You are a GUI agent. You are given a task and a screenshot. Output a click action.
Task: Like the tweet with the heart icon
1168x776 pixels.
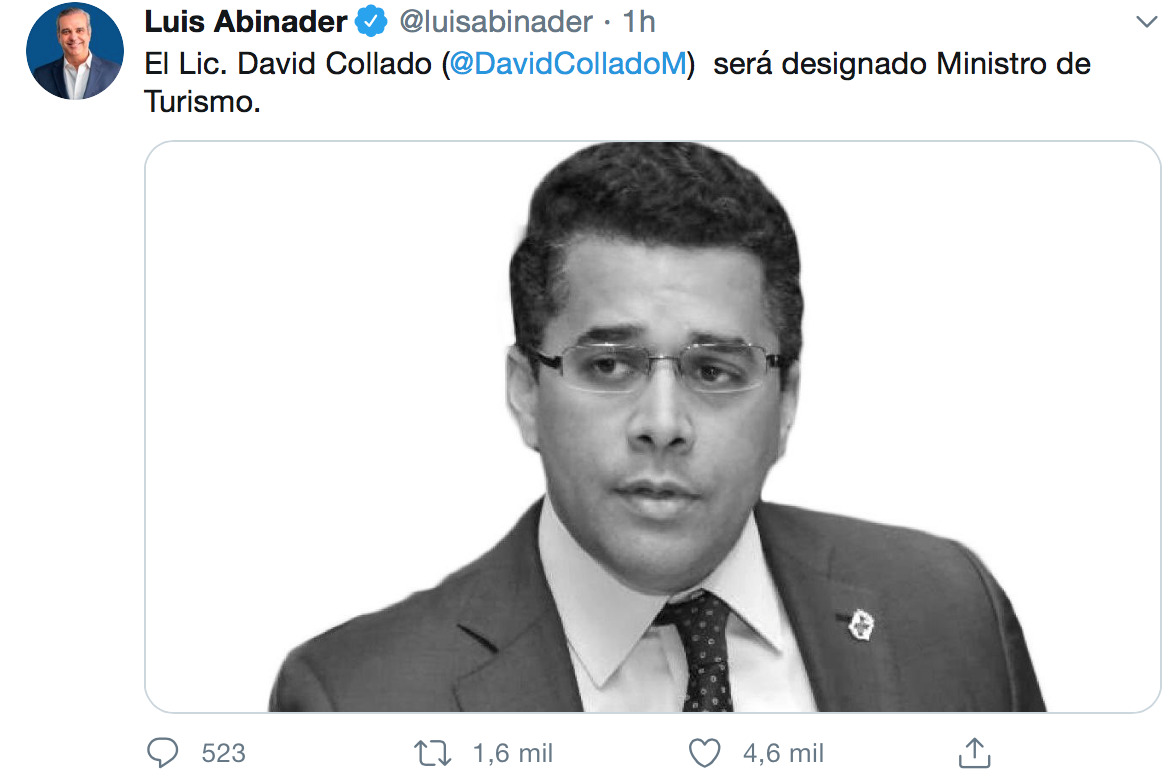(704, 753)
